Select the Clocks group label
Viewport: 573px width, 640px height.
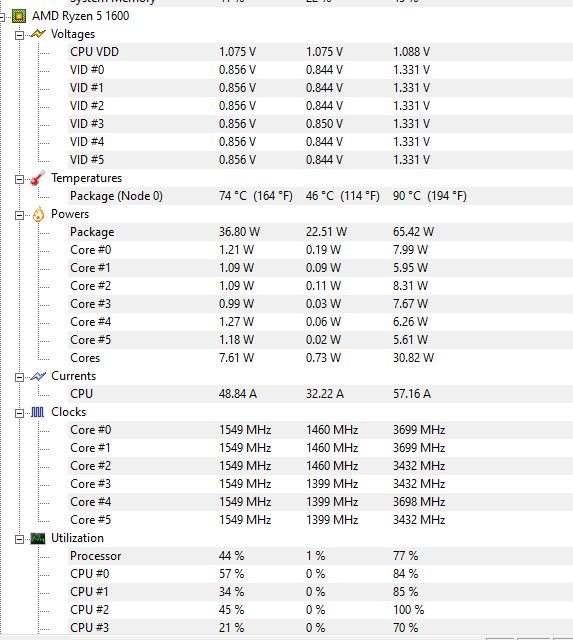[69, 412]
